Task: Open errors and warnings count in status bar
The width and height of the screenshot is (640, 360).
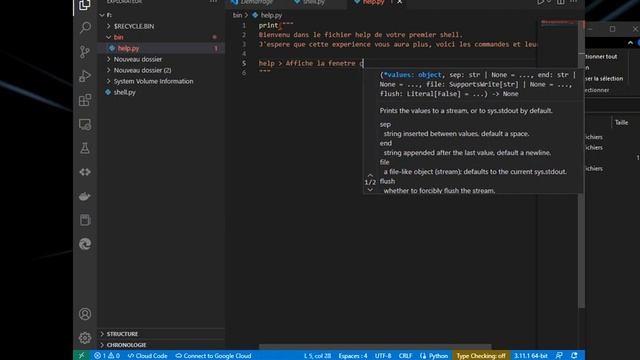Action: 107,356
